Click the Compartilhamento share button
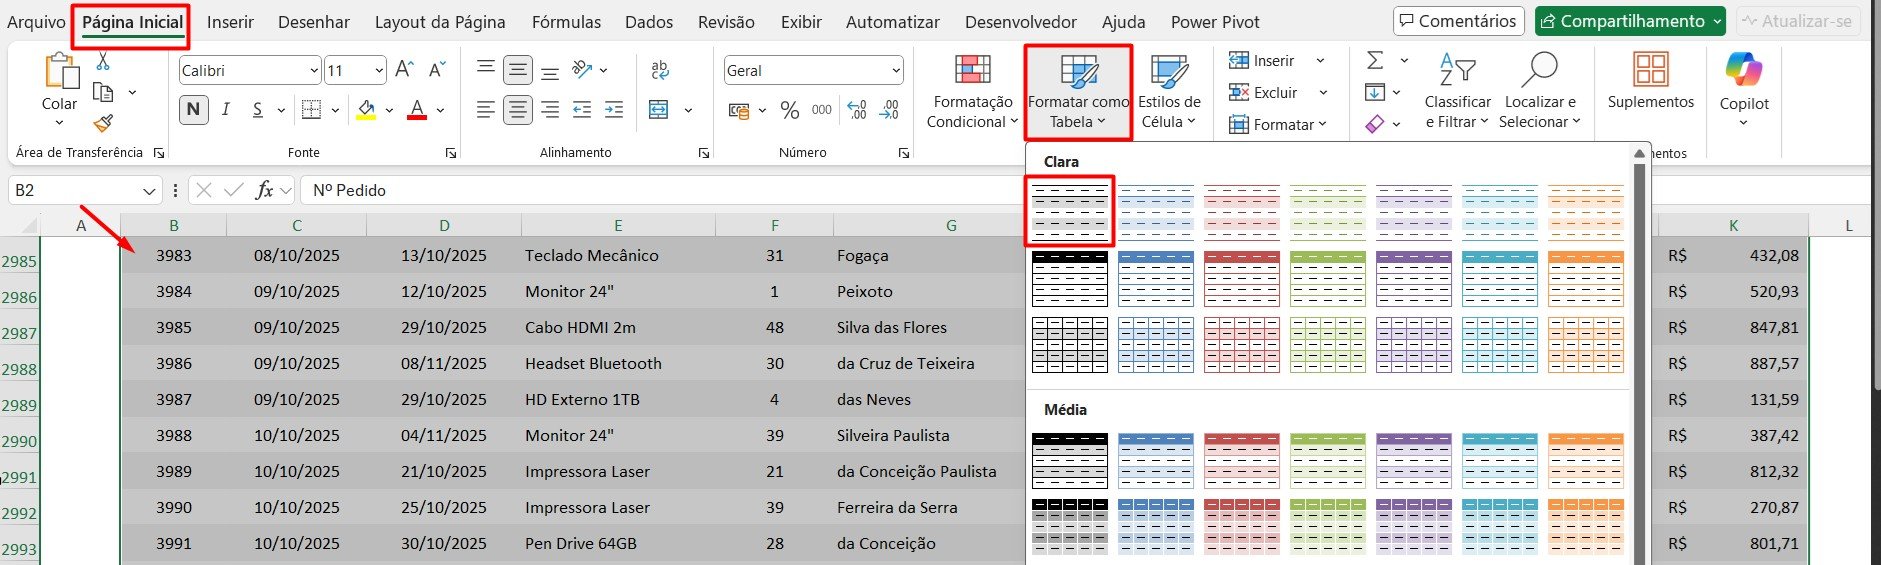Screen dimensions: 1881x565 pos(1630,21)
